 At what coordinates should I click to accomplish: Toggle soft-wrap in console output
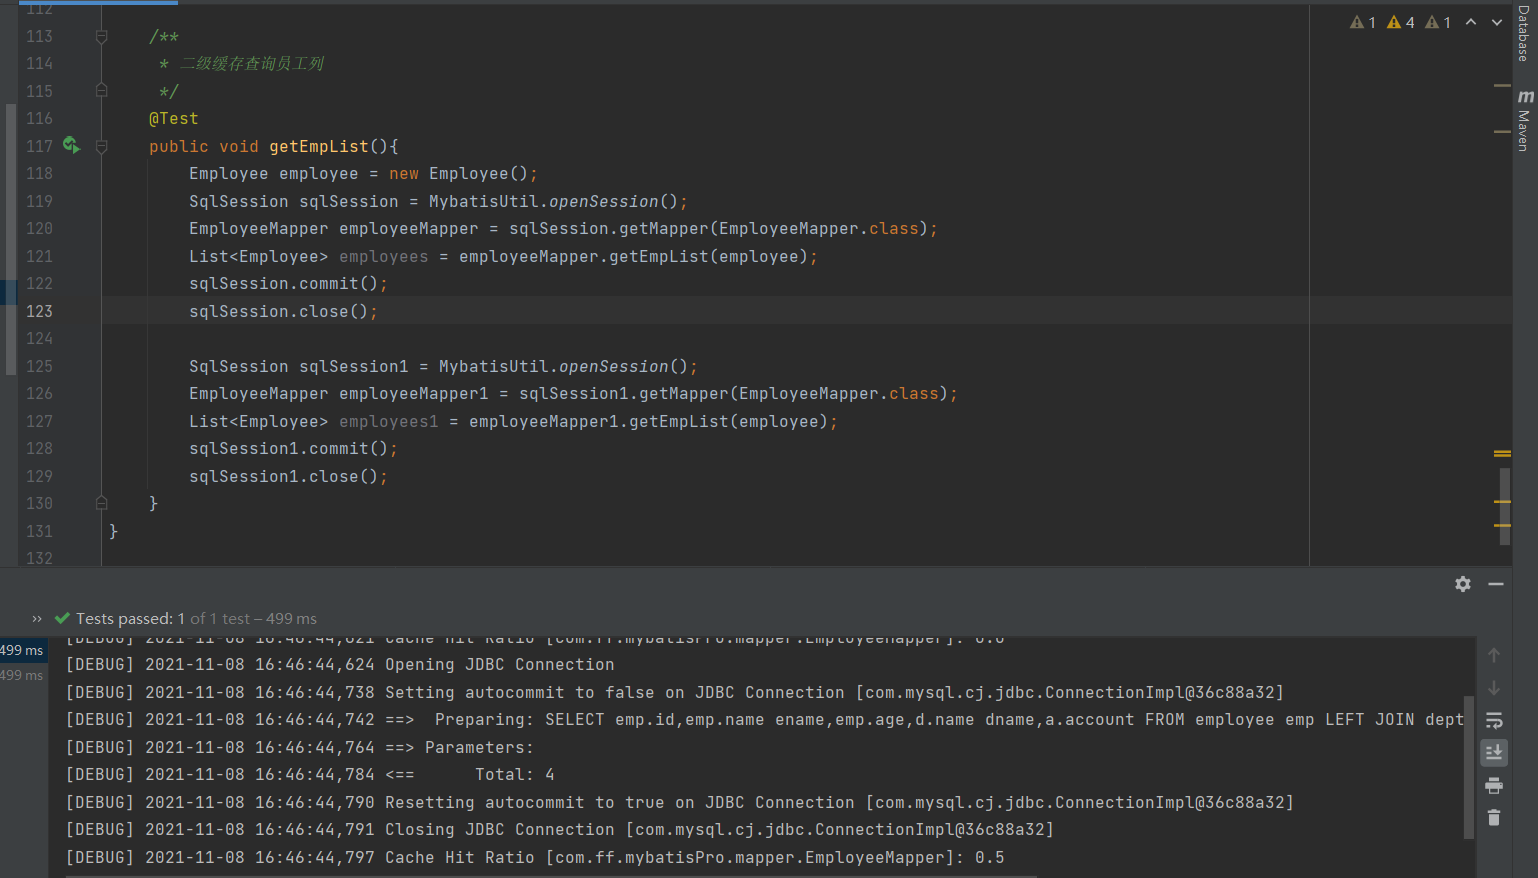click(1494, 721)
